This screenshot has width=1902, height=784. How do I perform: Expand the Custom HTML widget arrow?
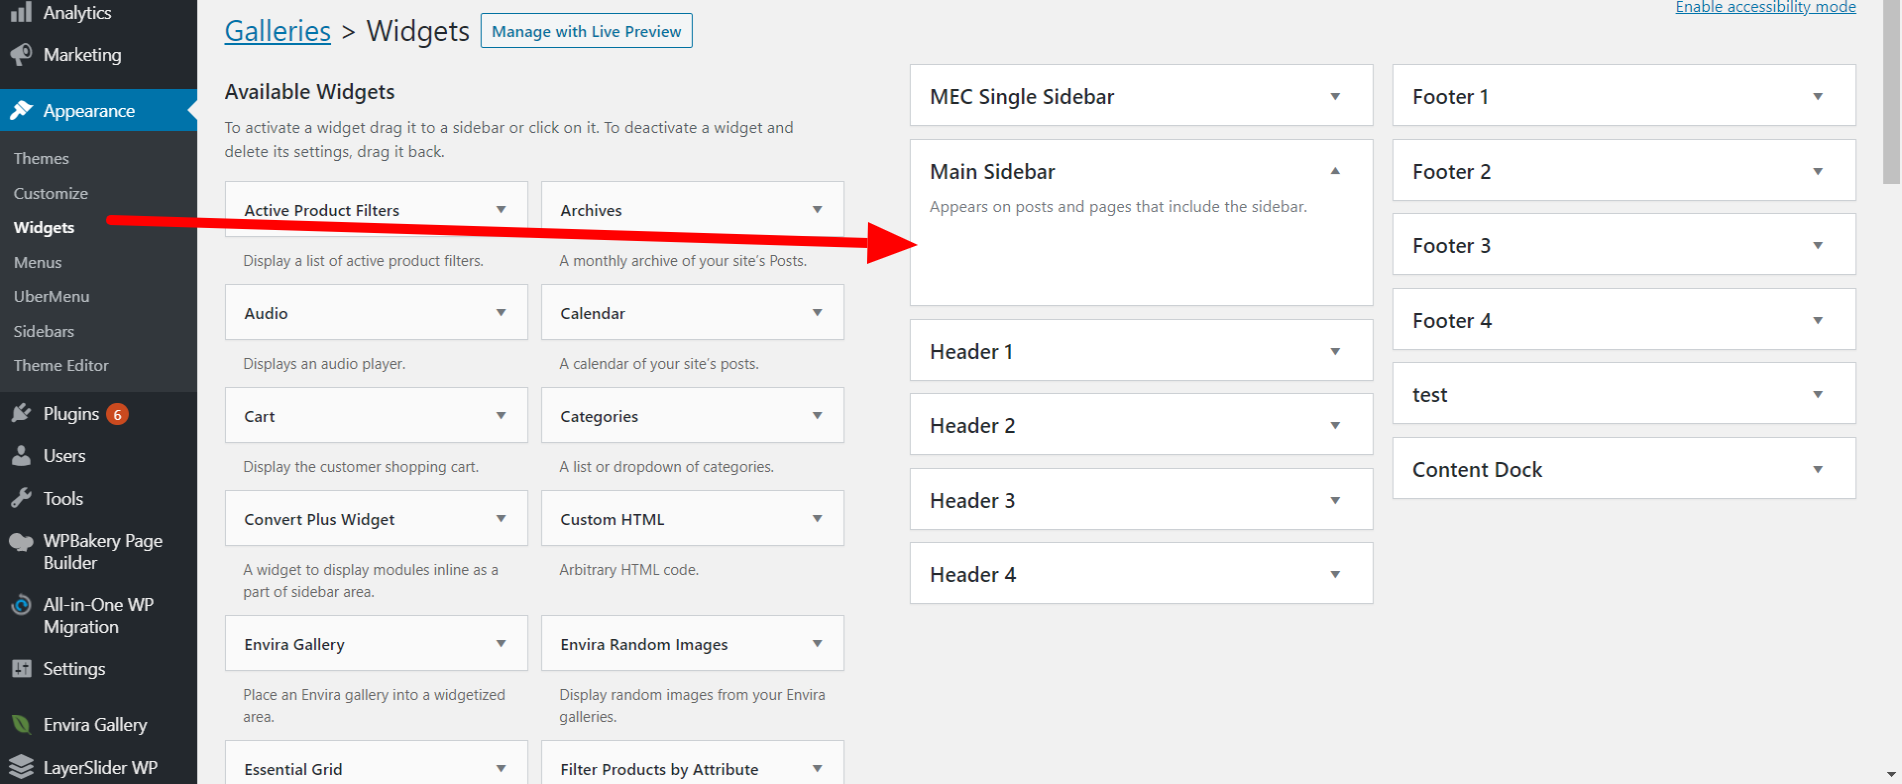817,519
